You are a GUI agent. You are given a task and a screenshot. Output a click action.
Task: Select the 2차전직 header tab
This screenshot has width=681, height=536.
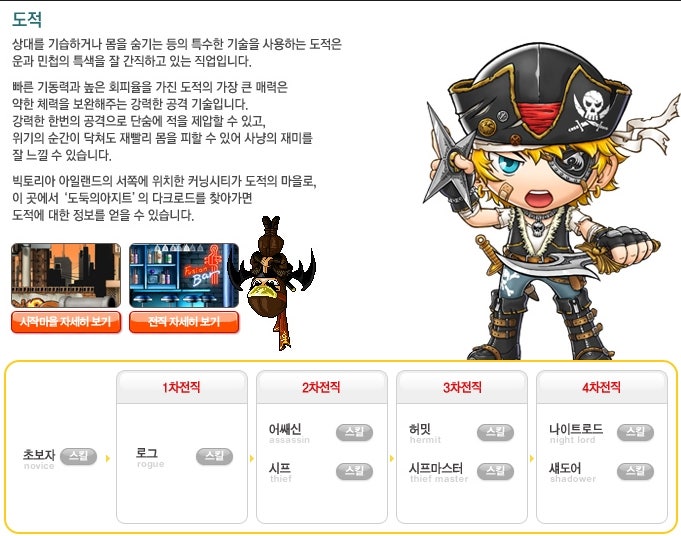(322, 387)
